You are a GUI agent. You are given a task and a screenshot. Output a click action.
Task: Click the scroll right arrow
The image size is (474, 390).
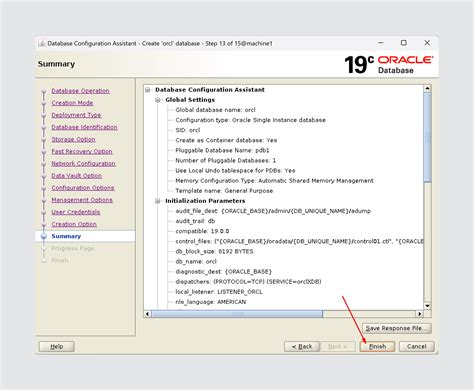(420, 314)
